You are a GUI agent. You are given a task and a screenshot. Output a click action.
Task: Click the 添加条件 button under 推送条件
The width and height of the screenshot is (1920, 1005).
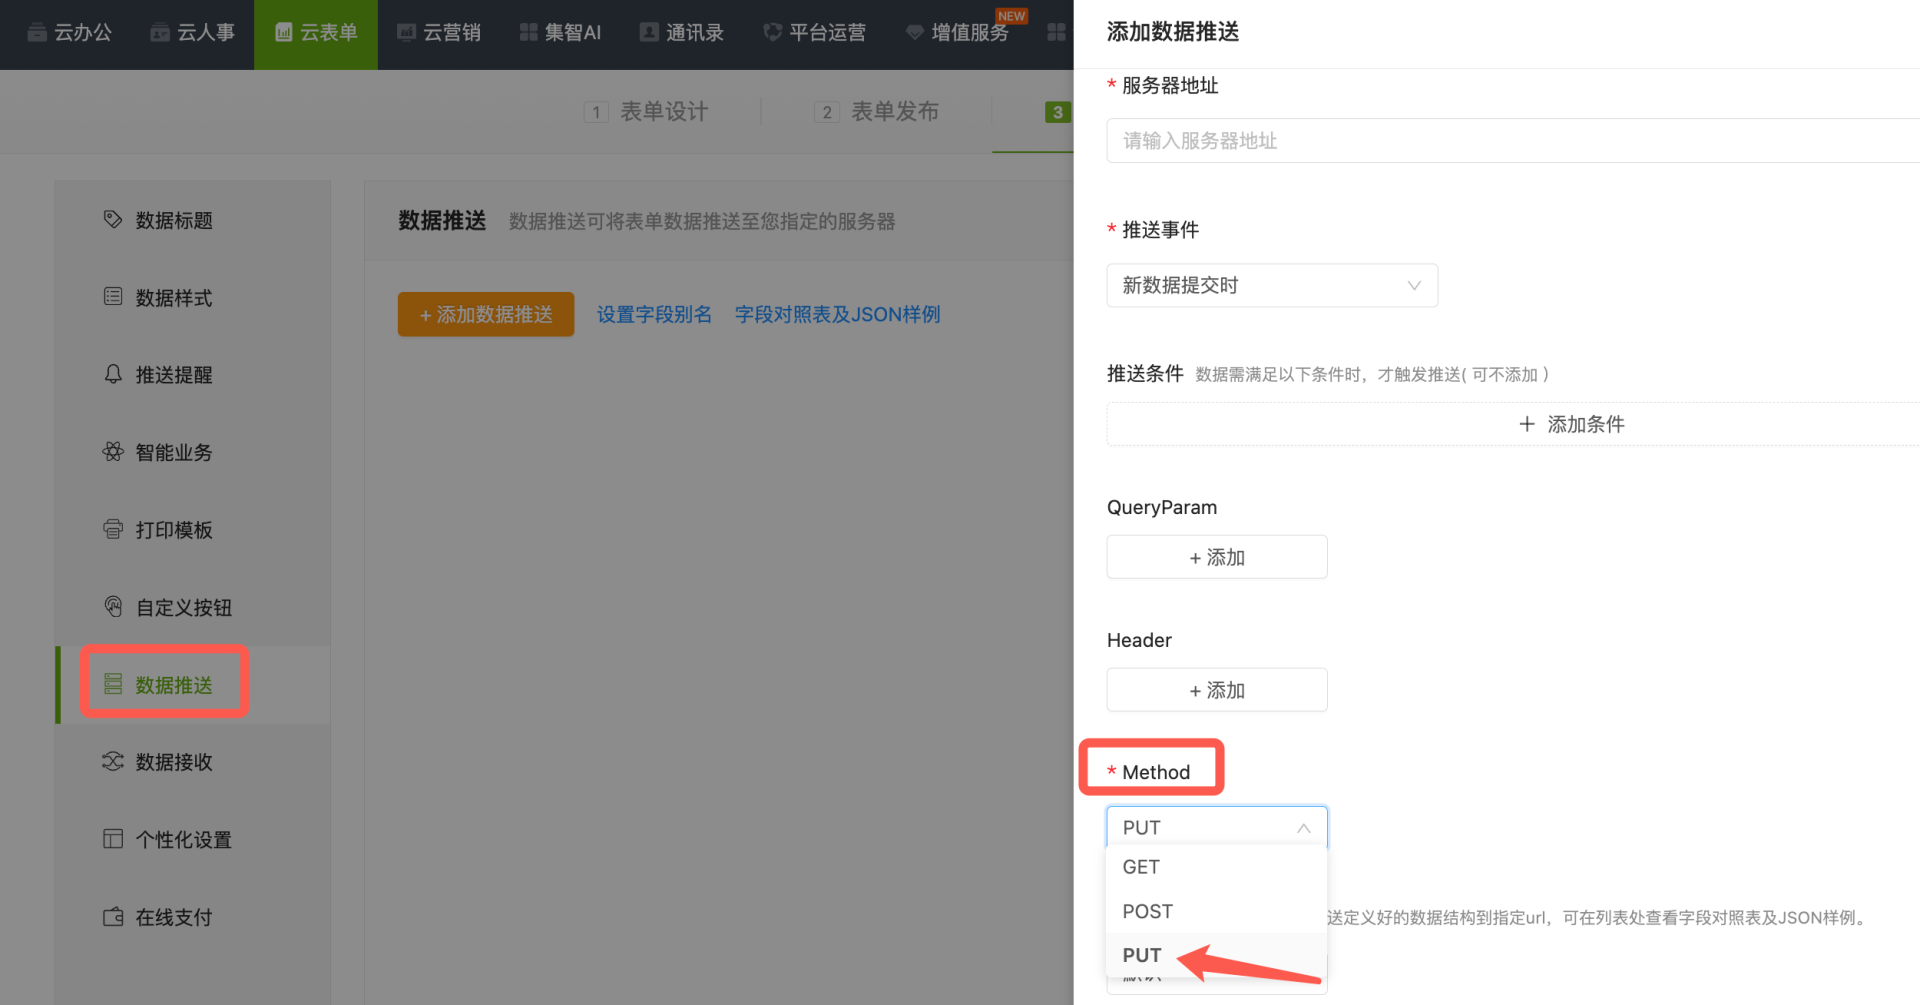1571,424
